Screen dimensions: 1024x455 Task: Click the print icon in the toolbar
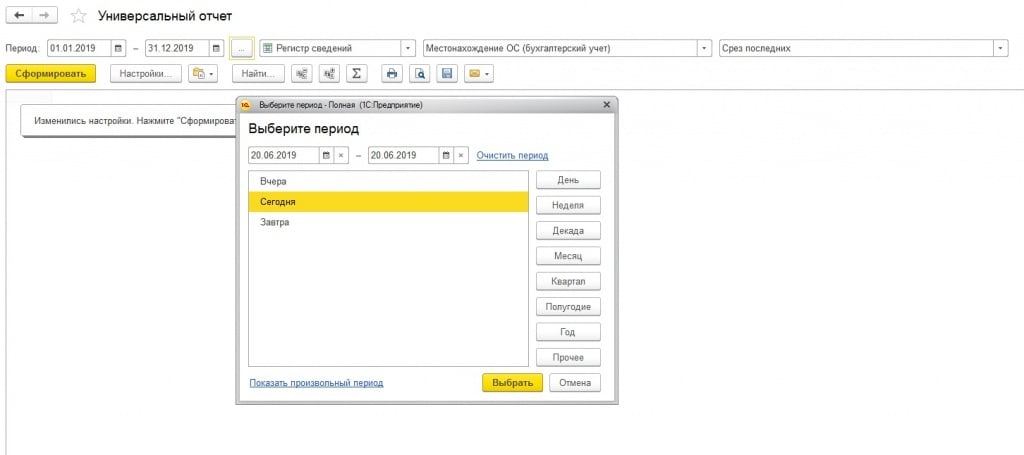[x=392, y=74]
